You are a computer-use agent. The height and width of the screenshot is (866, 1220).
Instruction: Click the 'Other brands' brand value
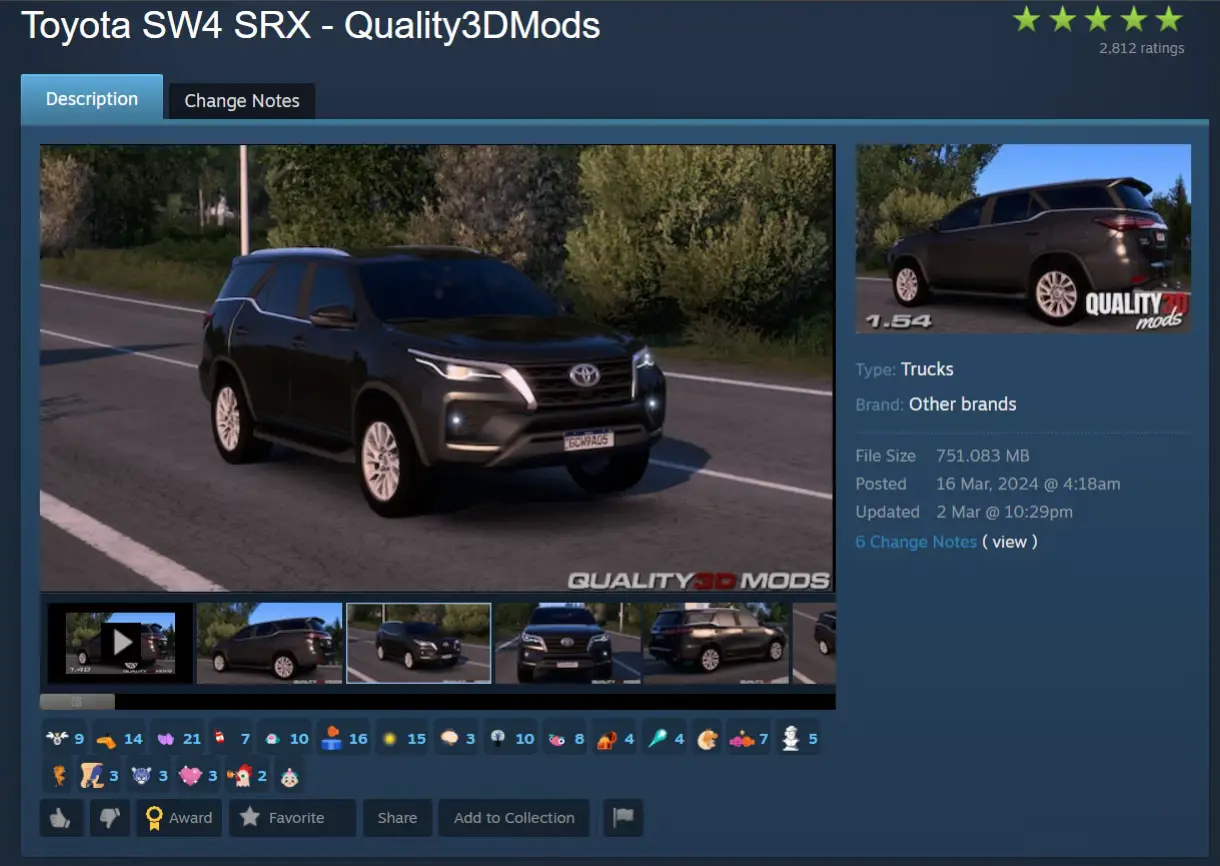[962, 404]
